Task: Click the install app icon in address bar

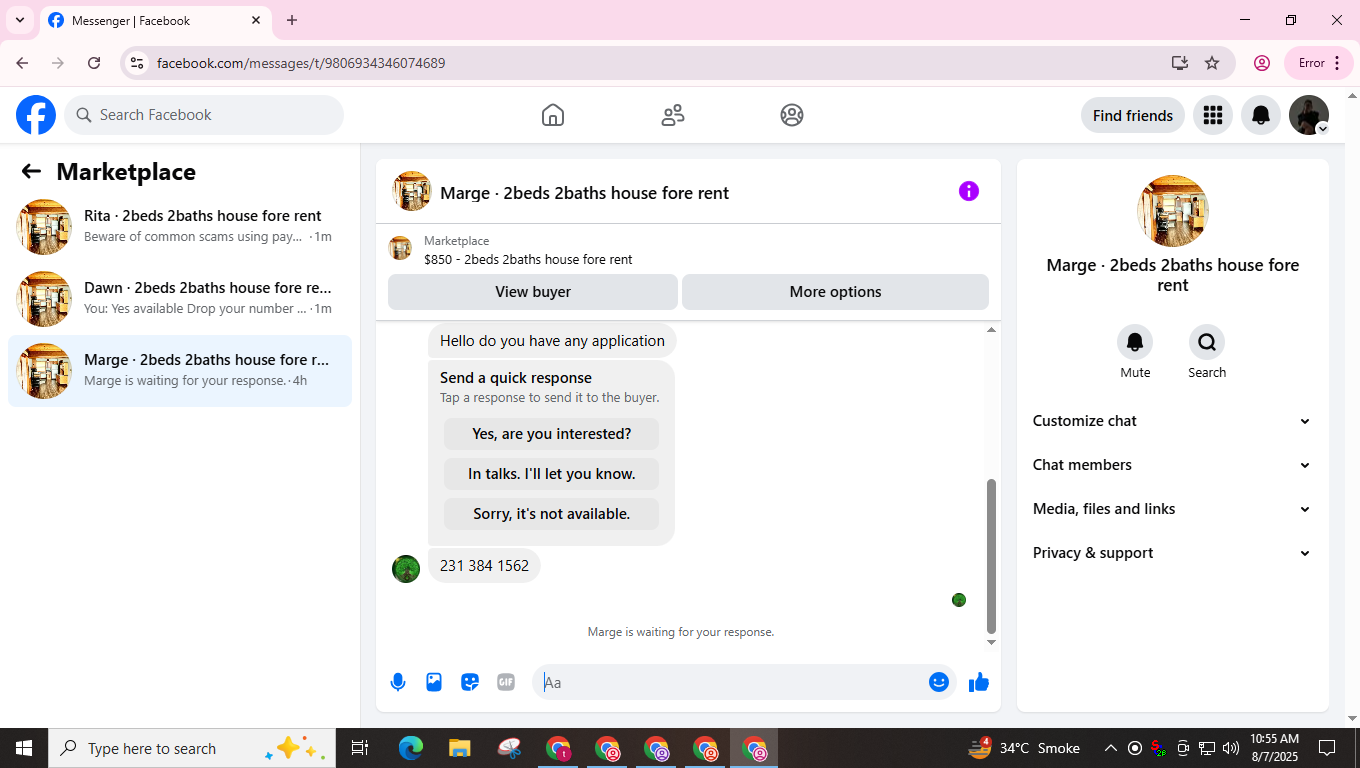Action: [x=1180, y=63]
